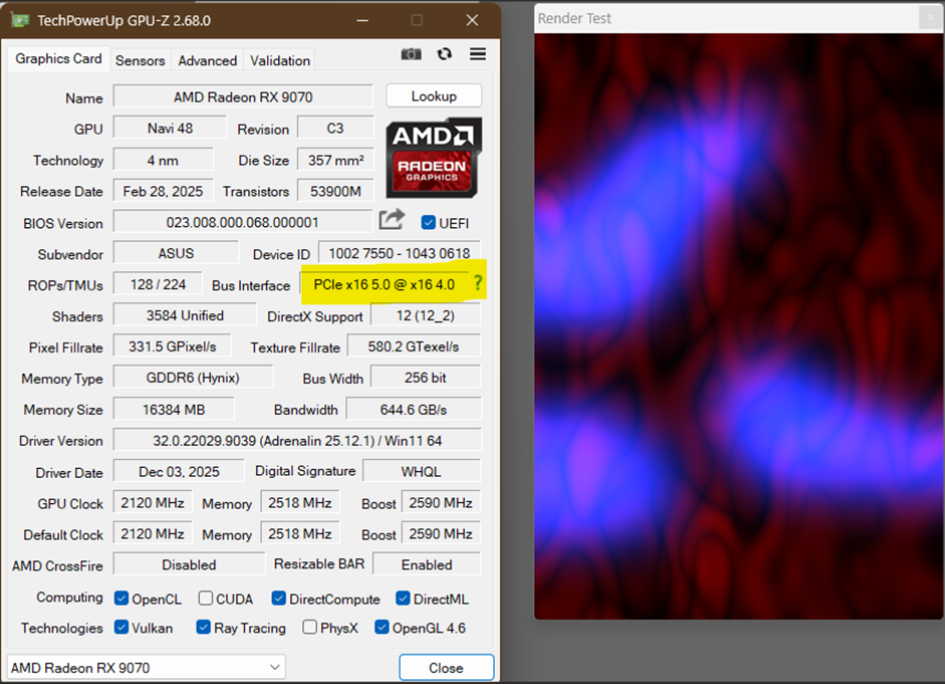945x684 pixels.
Task: Toggle the CUDA checkbox
Action: 206,598
